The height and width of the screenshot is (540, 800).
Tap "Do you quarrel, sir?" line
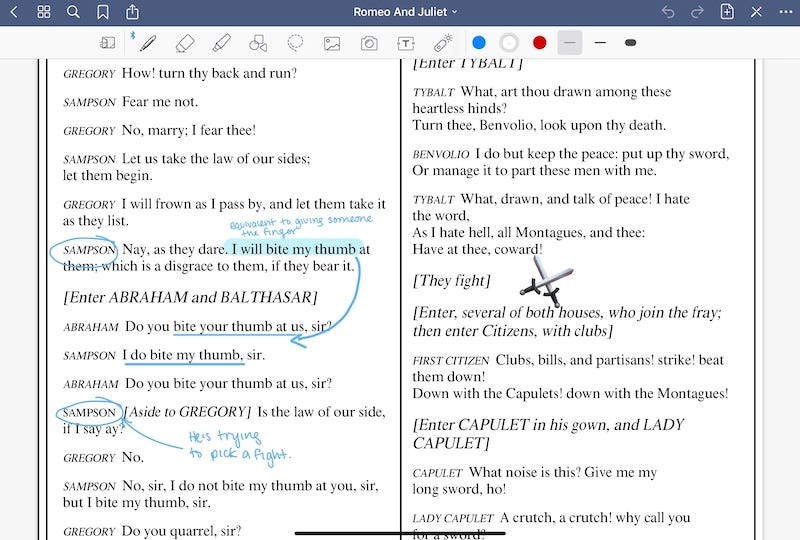181,531
